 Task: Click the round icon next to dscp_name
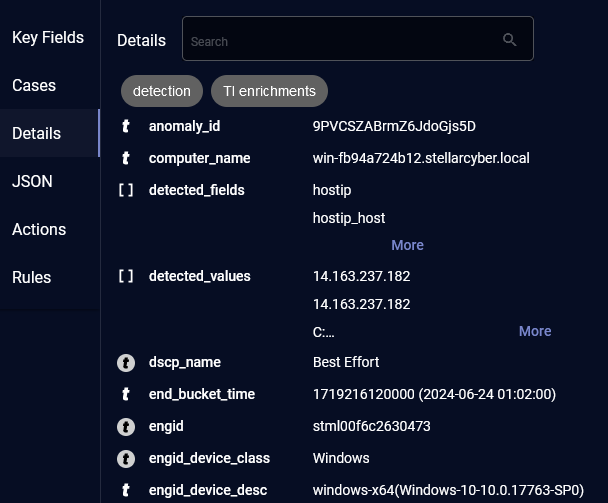coord(126,363)
